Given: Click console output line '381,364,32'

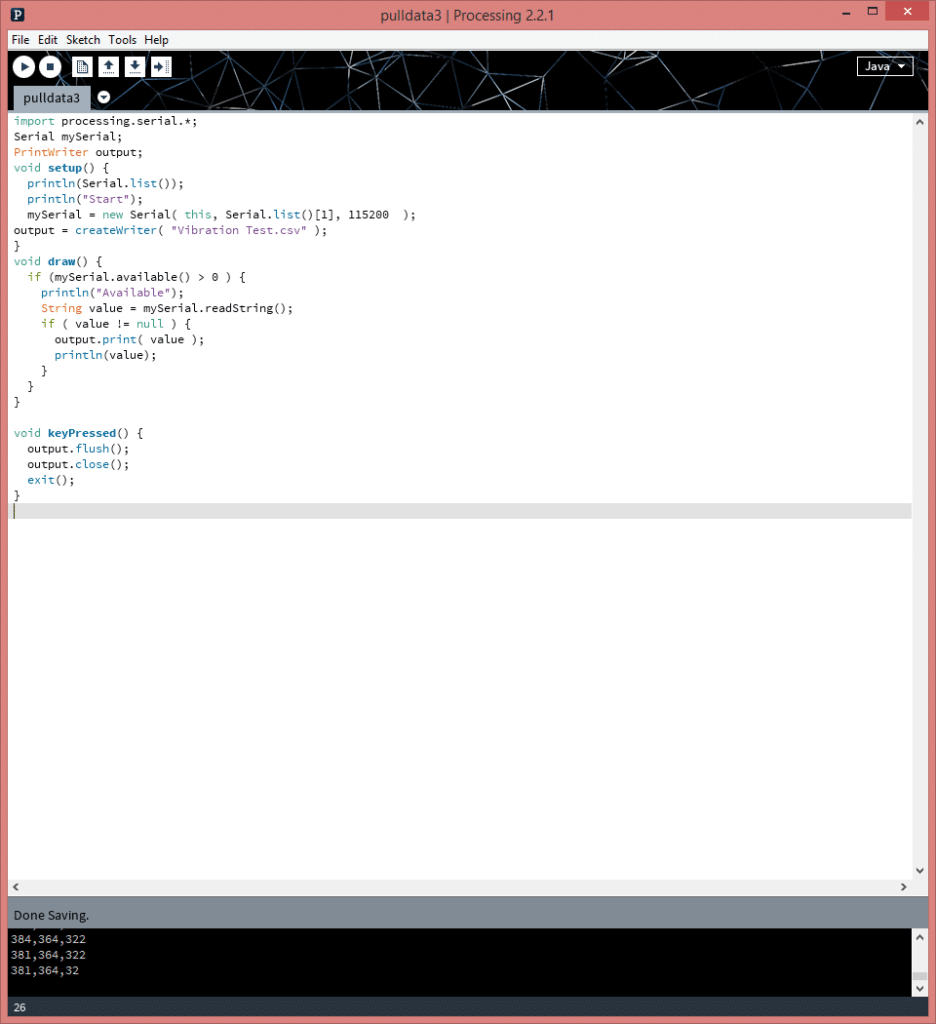Looking at the screenshot, I should (45, 970).
